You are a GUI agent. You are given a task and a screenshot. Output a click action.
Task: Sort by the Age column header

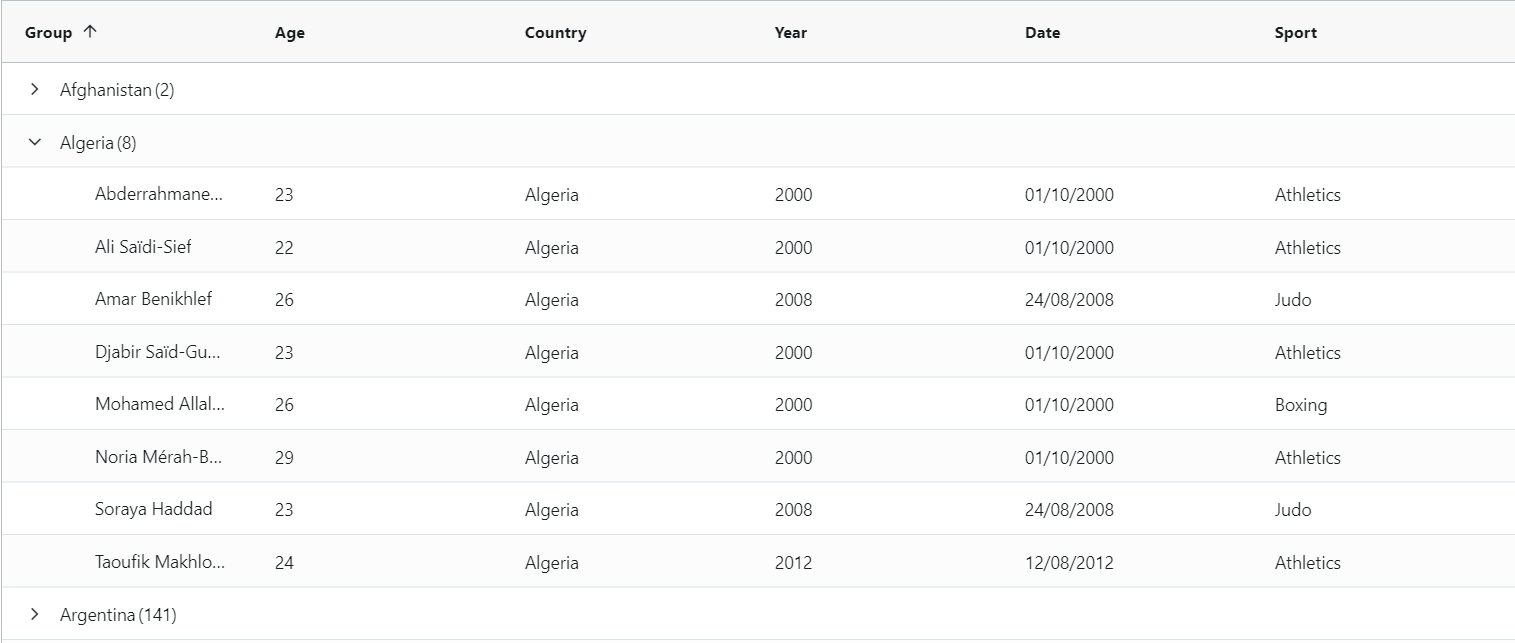point(290,33)
